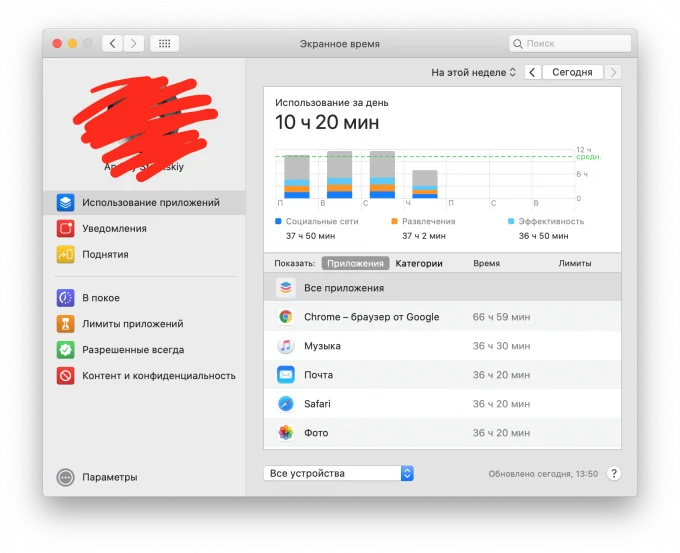680x553 pixels.
Task: Click the '10 ч 20 мин' daily usage total
Action: (327, 122)
